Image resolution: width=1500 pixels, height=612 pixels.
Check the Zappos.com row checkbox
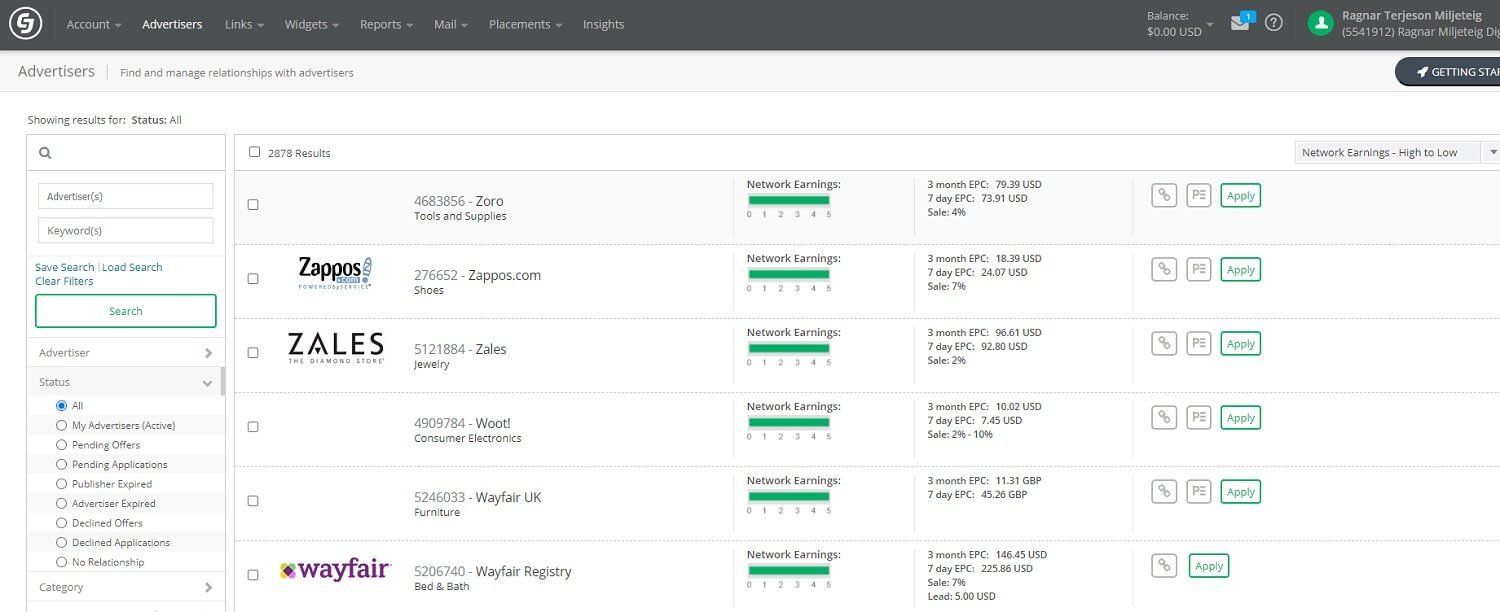[x=253, y=278]
